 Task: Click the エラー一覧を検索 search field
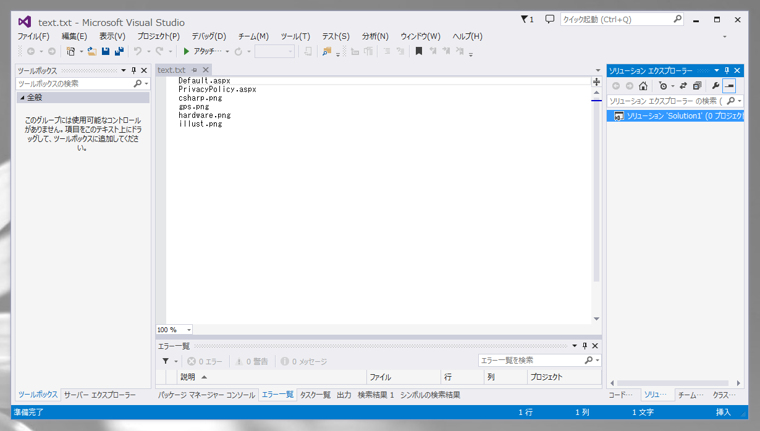539,360
